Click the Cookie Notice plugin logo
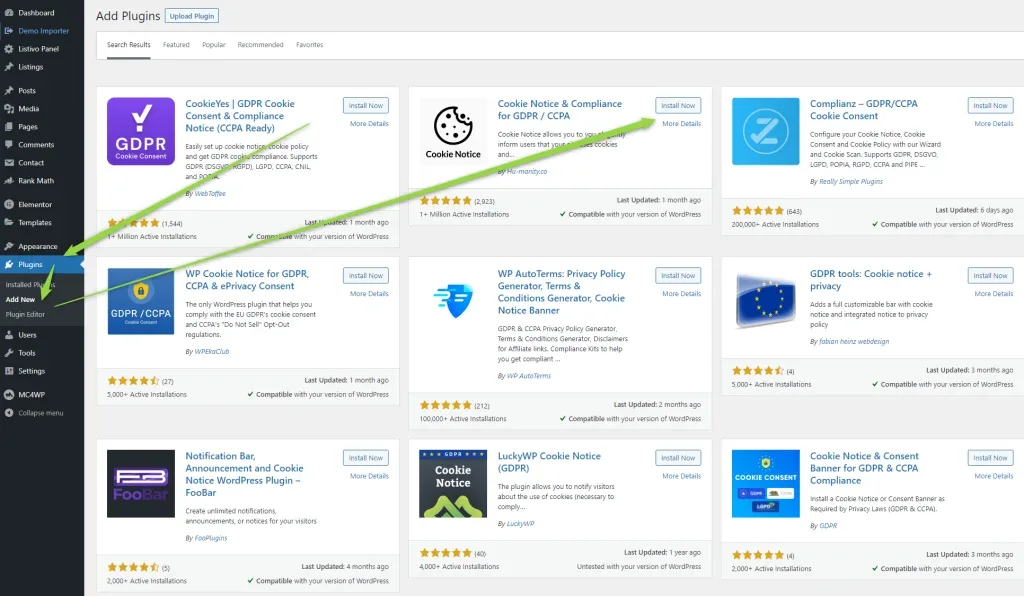The width and height of the screenshot is (1024, 596). (453, 131)
